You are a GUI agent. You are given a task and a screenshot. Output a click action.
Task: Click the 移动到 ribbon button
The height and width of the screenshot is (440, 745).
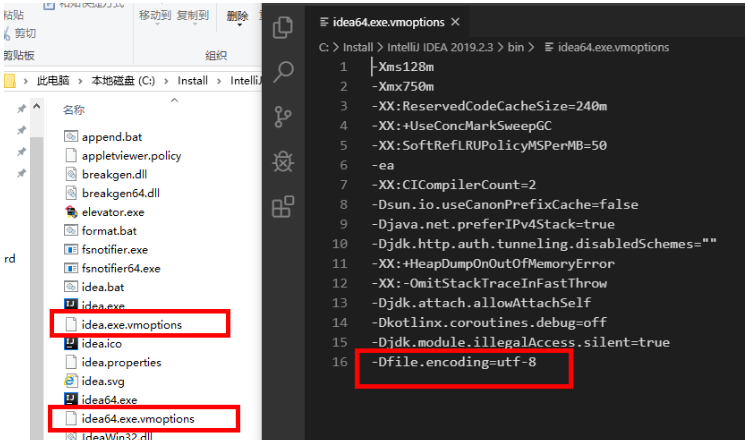click(x=155, y=17)
